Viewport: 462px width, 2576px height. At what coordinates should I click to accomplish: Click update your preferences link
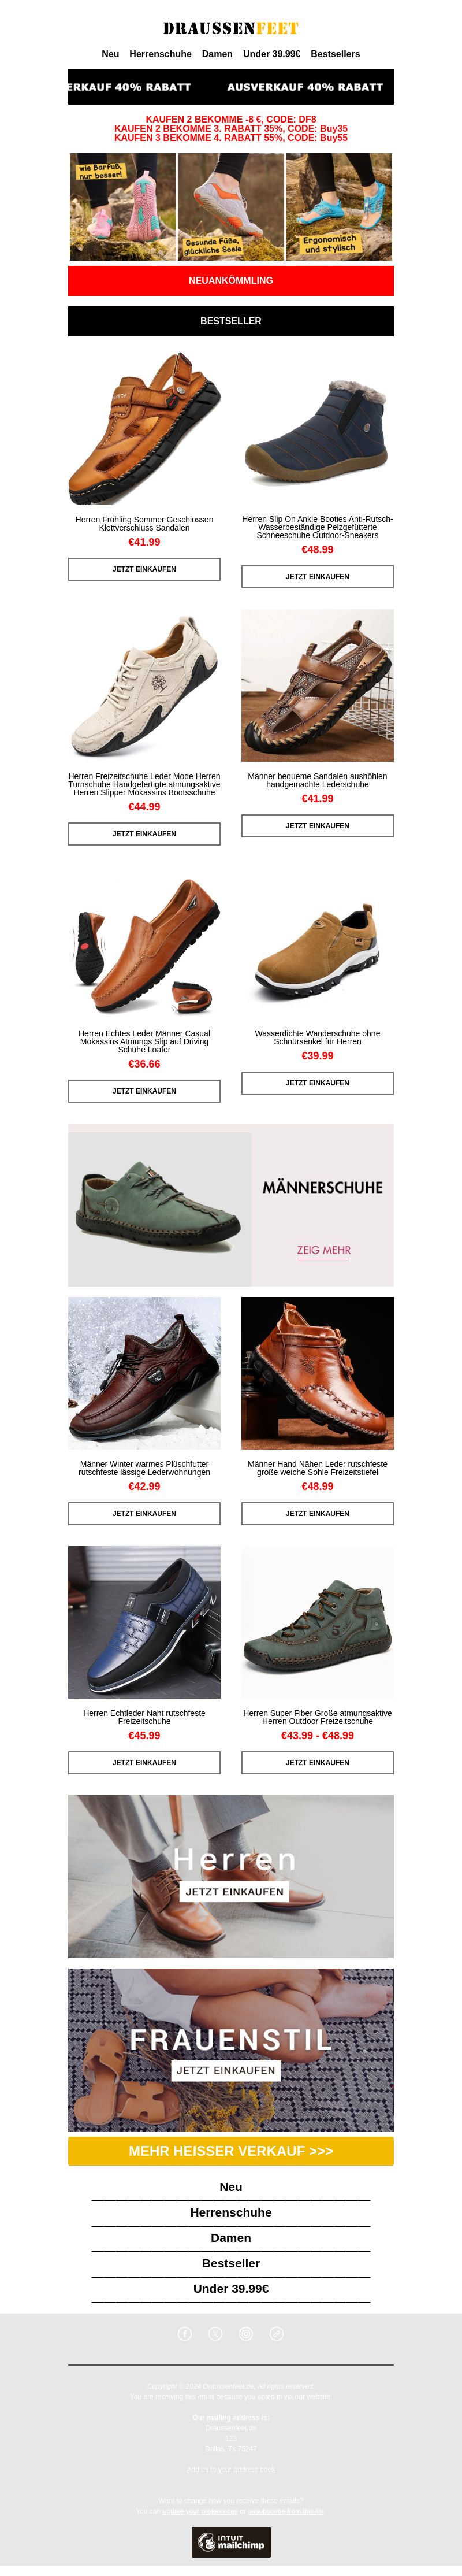[200, 2511]
